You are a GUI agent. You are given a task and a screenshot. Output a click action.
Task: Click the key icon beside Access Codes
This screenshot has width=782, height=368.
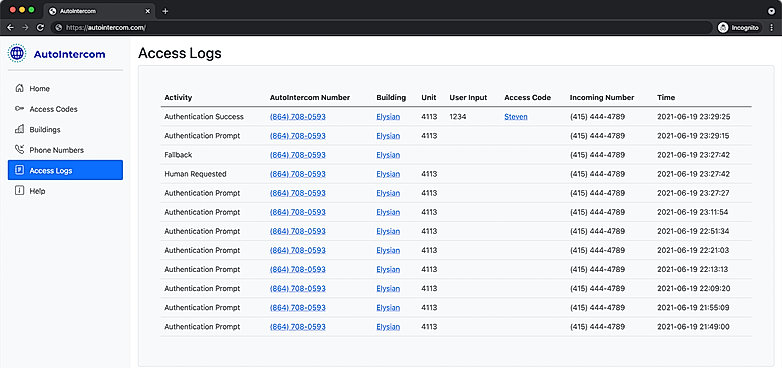[19, 109]
